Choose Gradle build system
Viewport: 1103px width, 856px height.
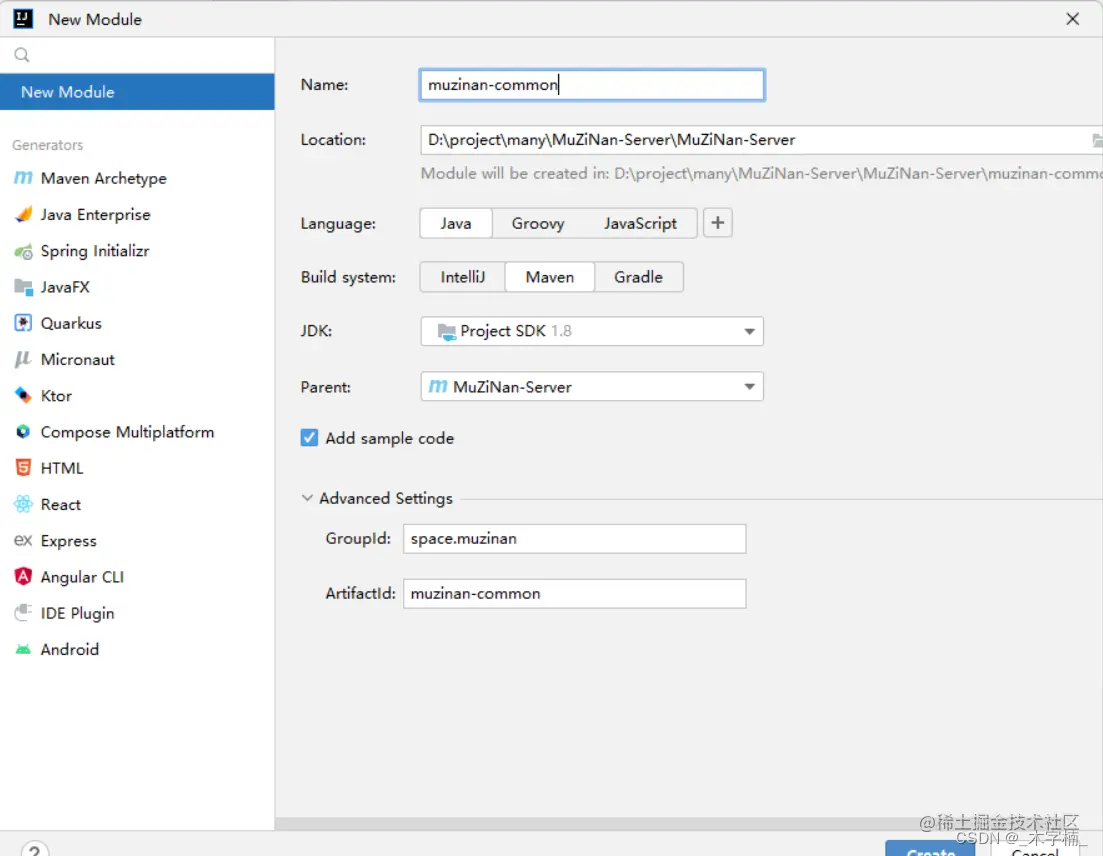(x=639, y=277)
